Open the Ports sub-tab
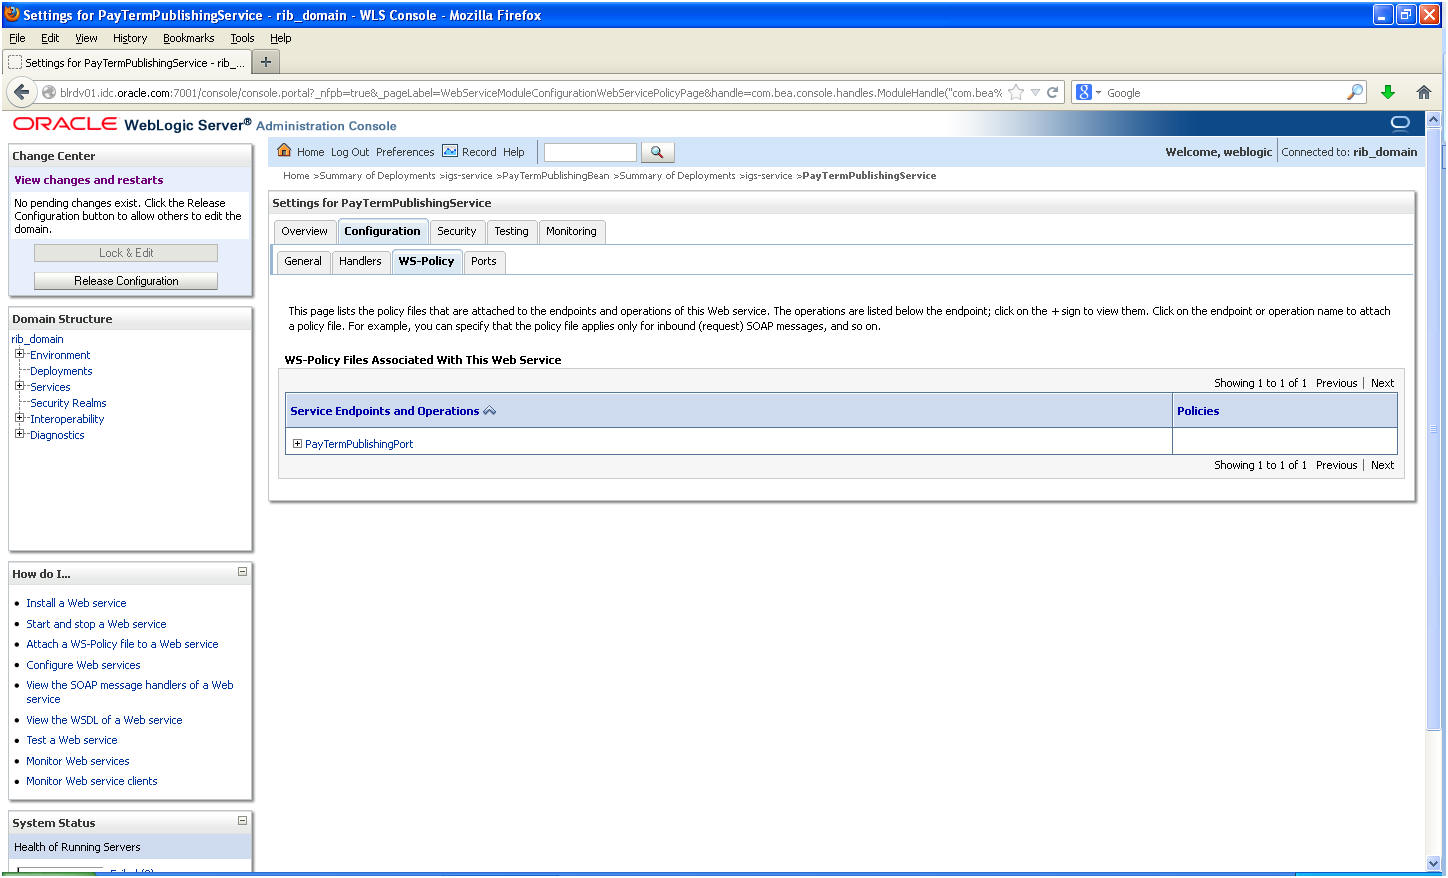The width and height of the screenshot is (1448, 878). tap(484, 261)
